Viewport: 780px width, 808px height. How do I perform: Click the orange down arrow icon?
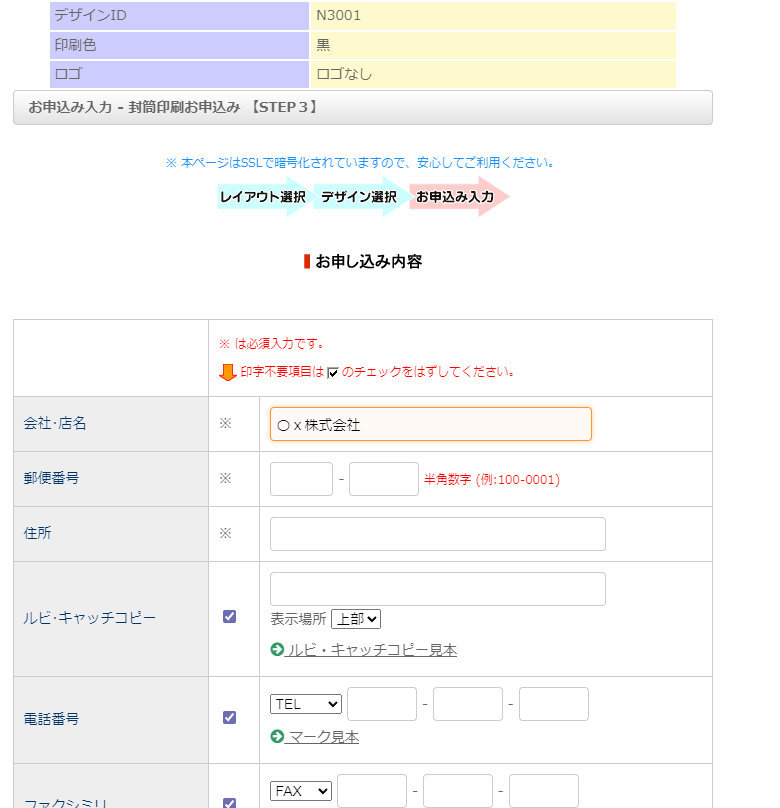pos(227,372)
